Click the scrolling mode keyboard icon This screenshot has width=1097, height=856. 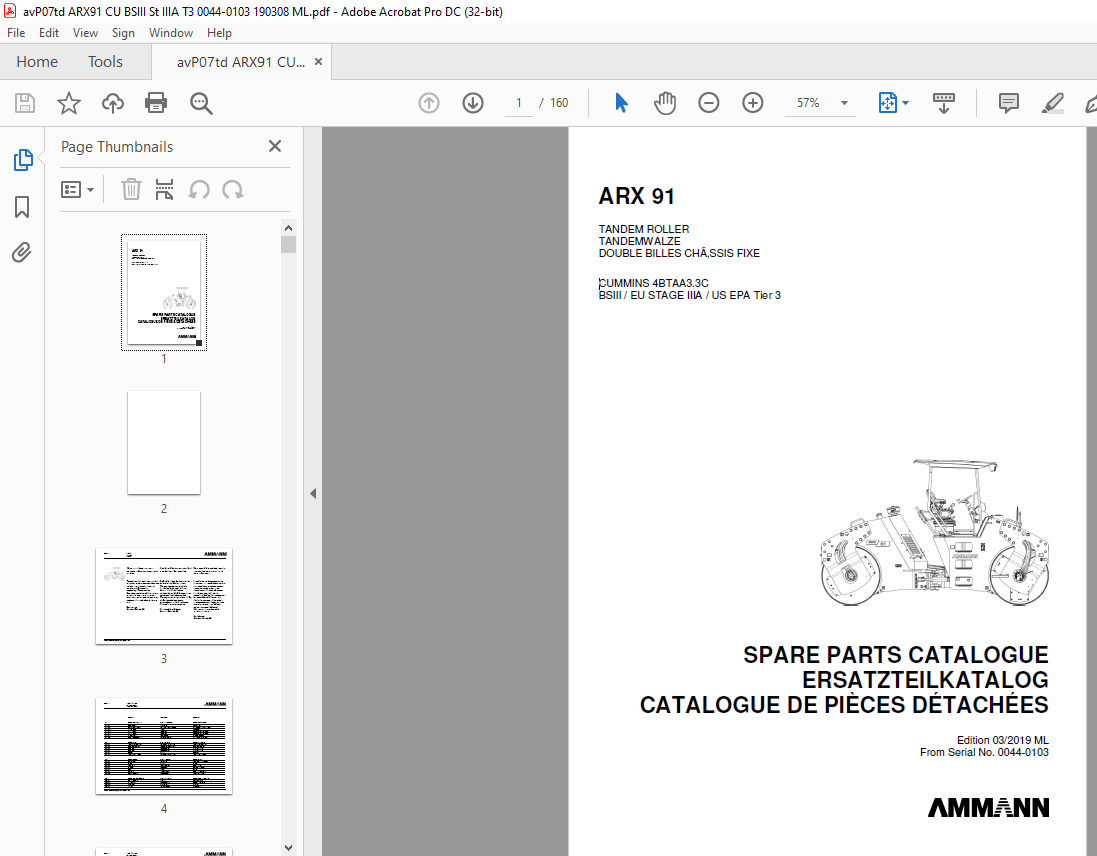tap(944, 104)
